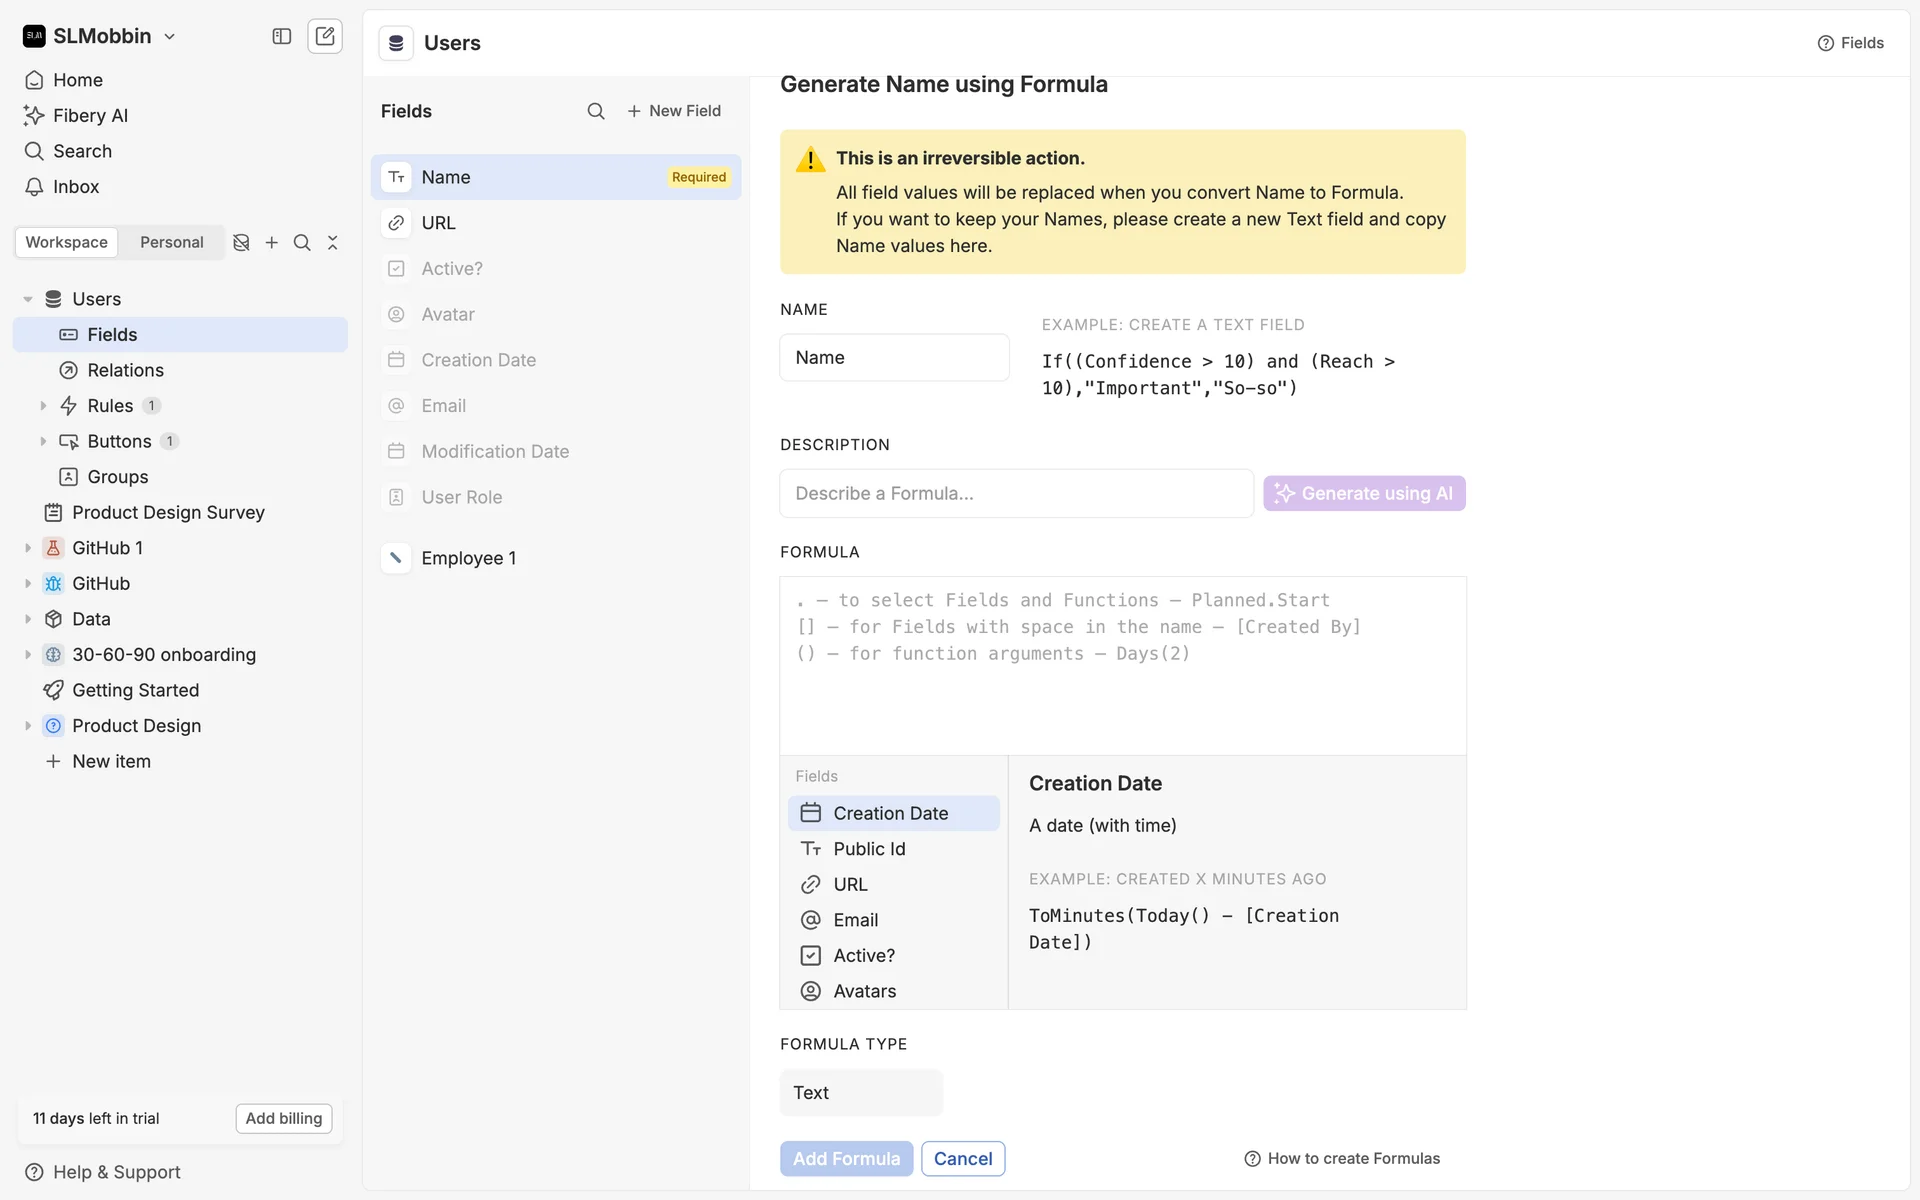This screenshot has width=1920, height=1200.
Task: Click the compose new item icon
Action: pyautogui.click(x=325, y=36)
